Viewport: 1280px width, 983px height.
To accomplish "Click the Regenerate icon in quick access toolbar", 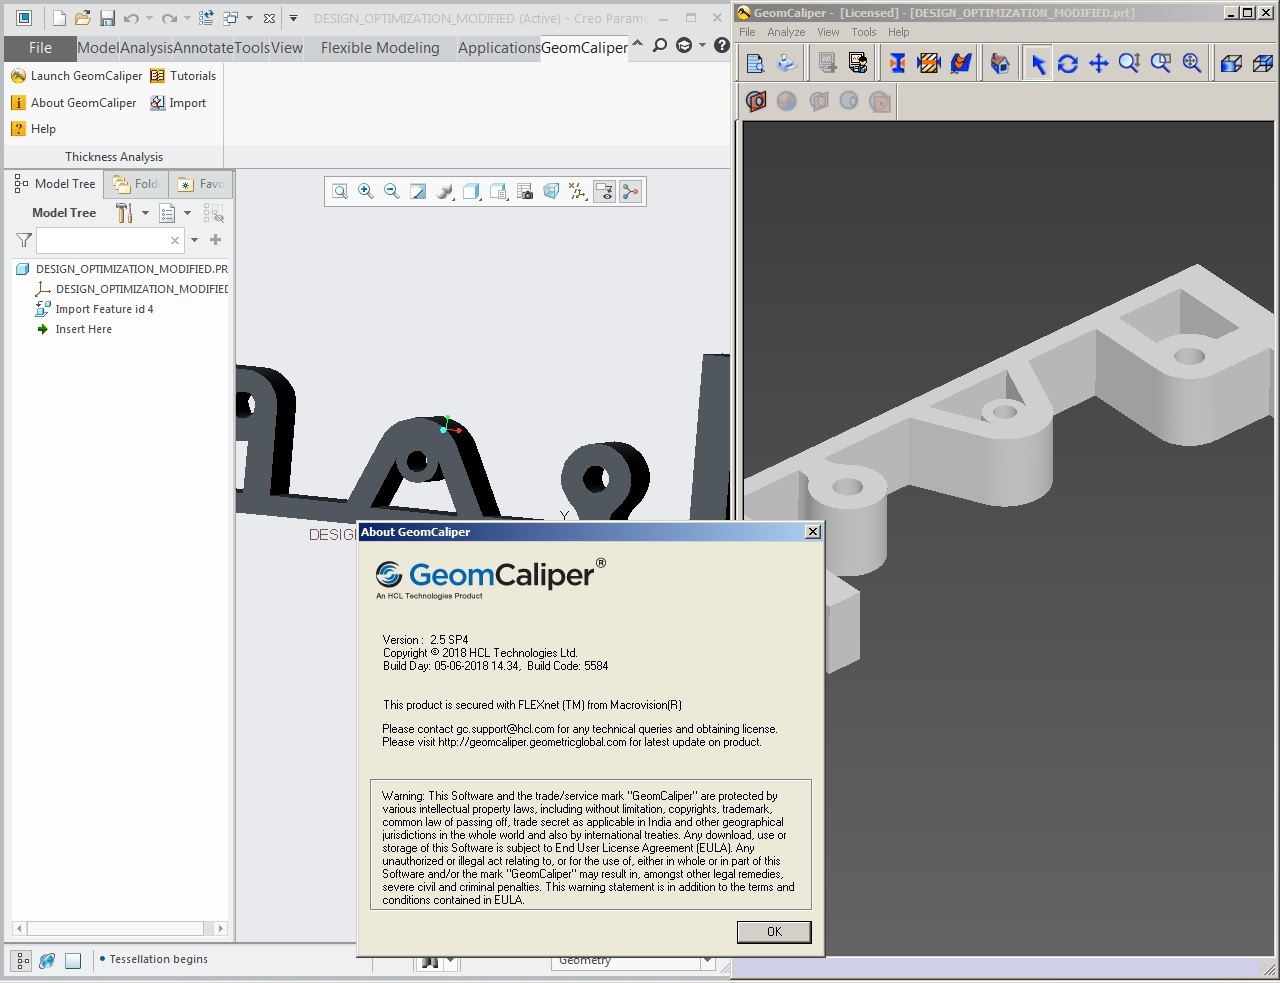I will pyautogui.click(x=206, y=18).
